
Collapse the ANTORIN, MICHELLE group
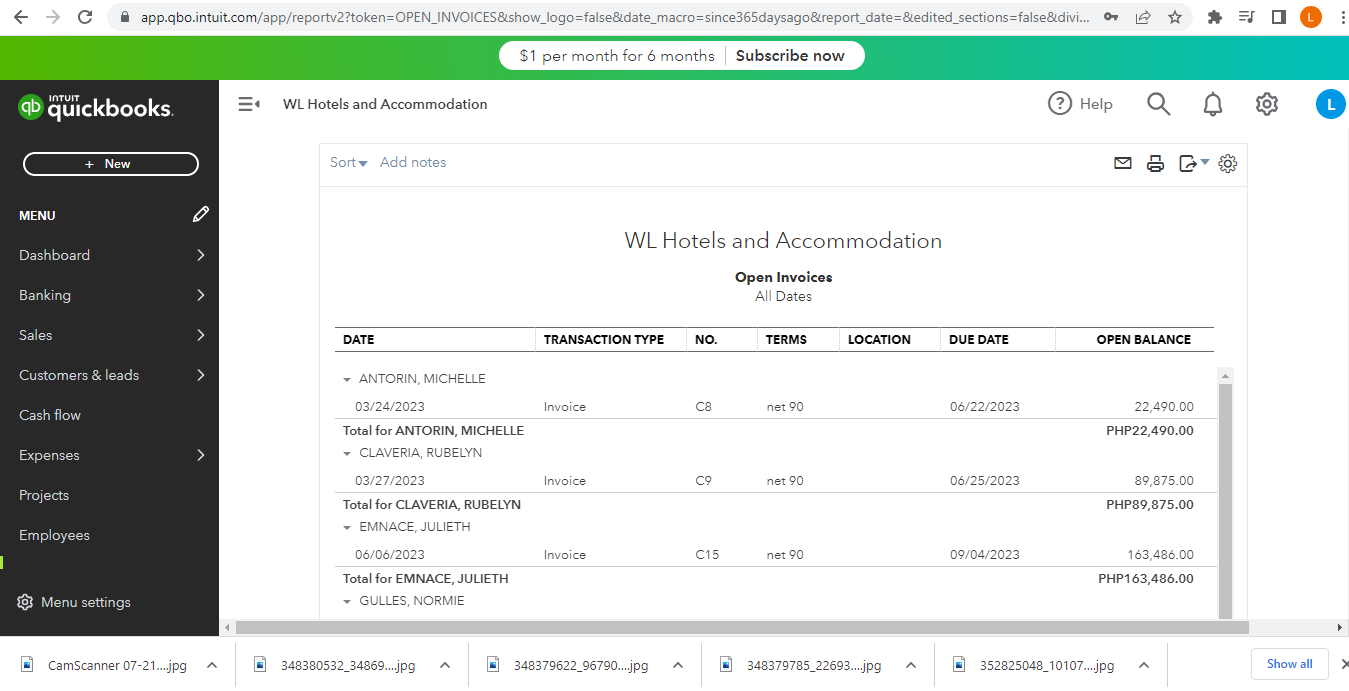pos(347,380)
